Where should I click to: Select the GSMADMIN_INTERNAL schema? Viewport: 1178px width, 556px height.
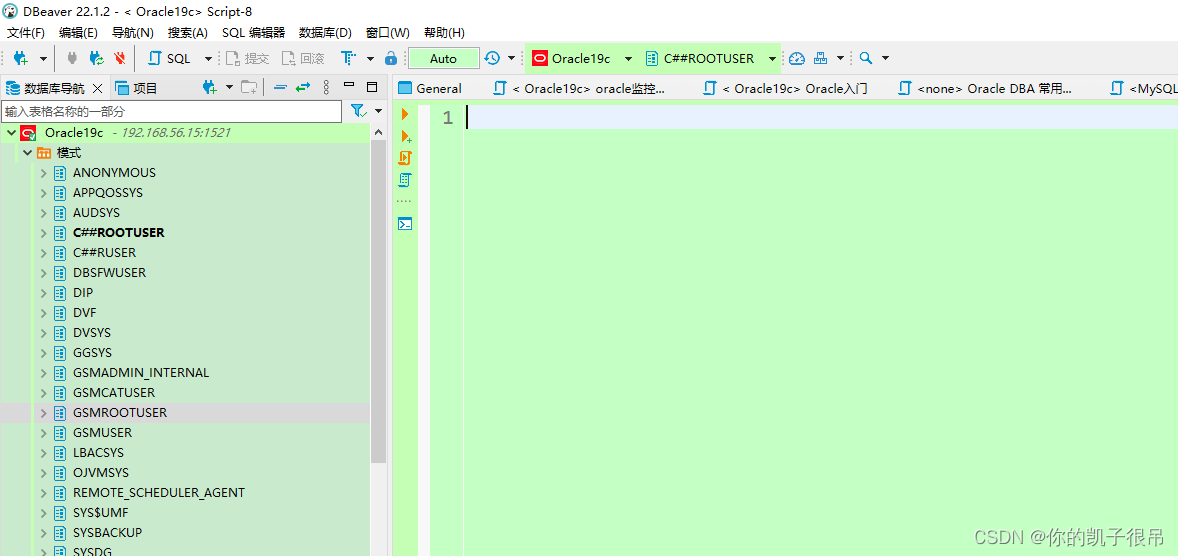click(141, 373)
